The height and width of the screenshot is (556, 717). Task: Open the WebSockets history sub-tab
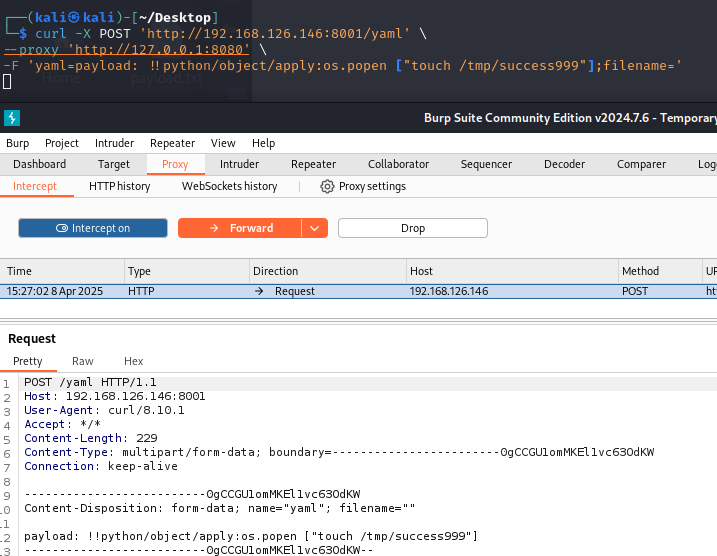[x=230, y=187]
